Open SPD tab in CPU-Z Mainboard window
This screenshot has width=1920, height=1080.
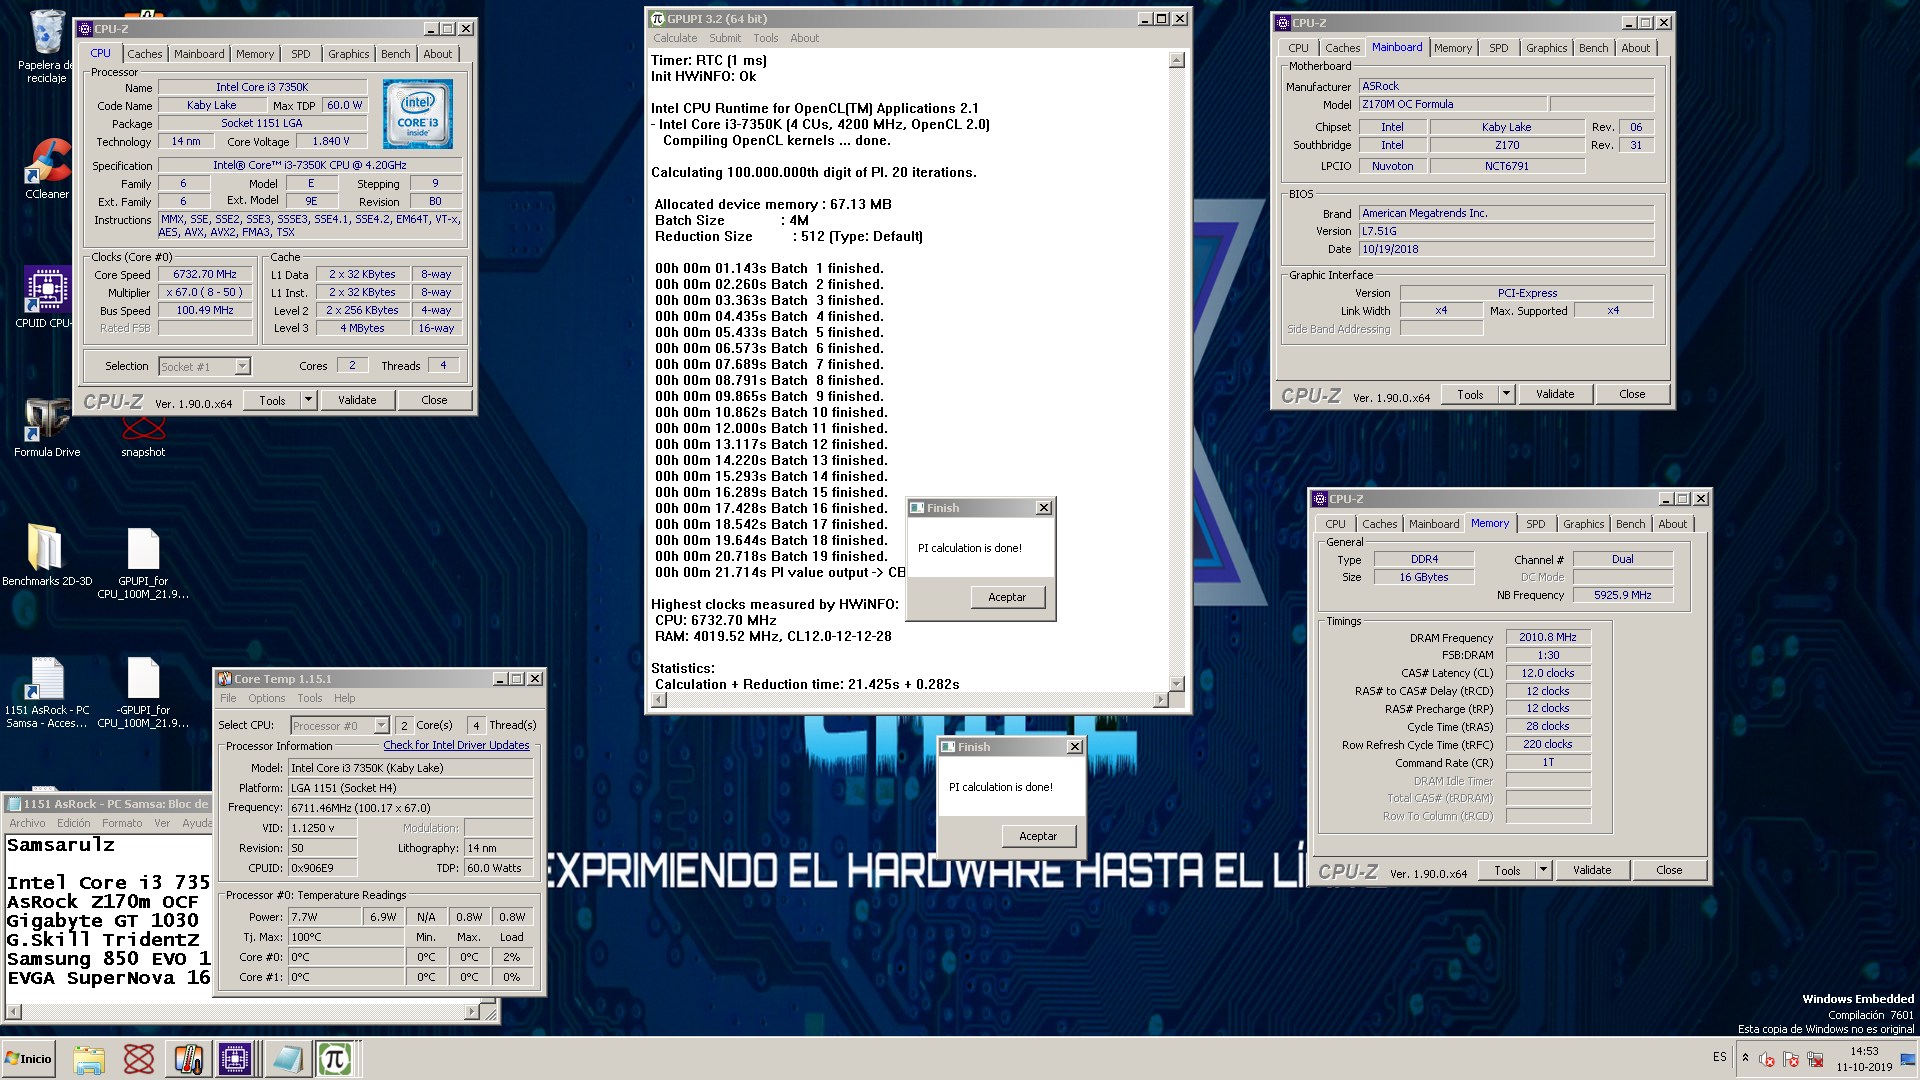(x=1498, y=48)
